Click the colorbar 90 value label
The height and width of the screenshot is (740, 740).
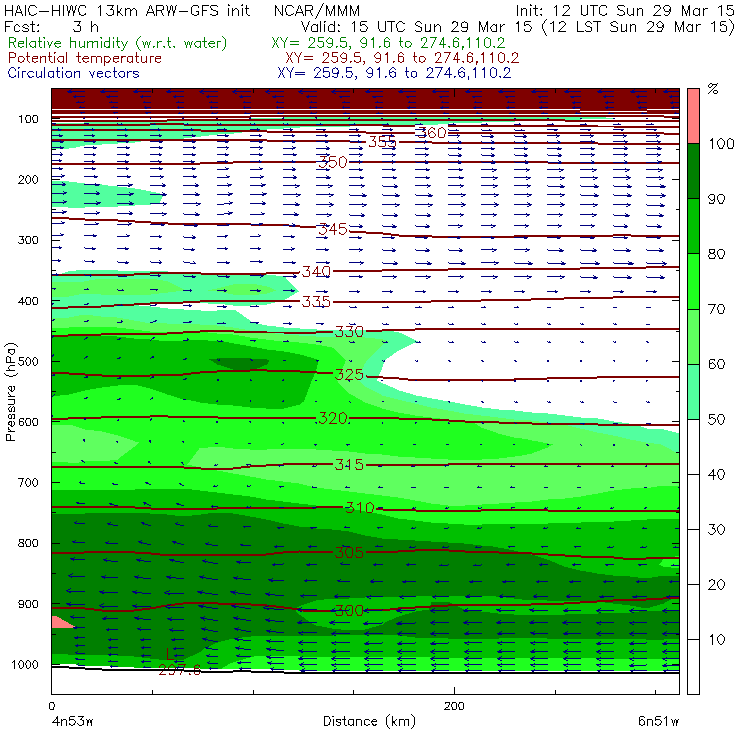pos(716,199)
